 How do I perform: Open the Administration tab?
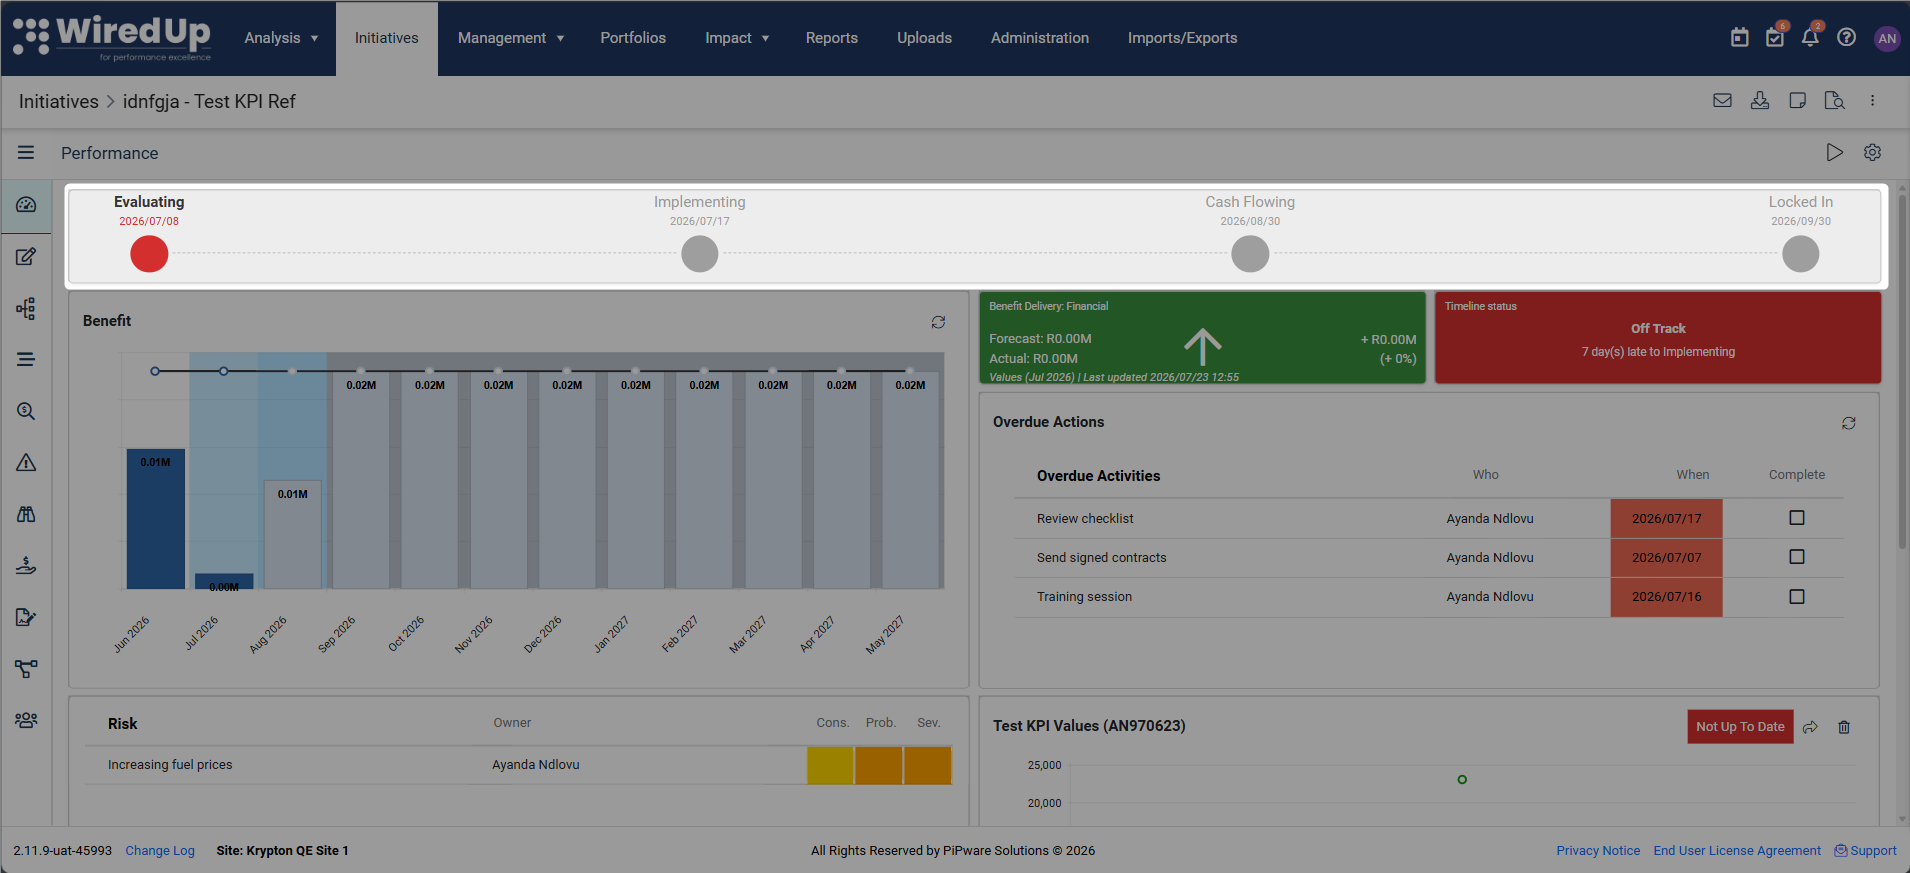(1040, 38)
